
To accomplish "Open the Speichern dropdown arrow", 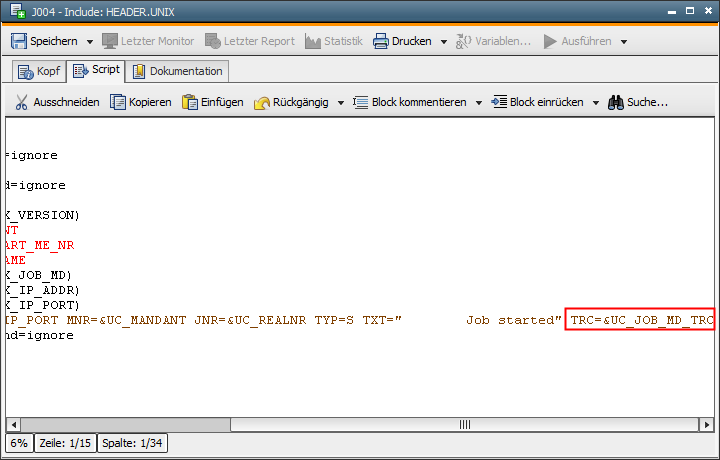I will [x=90, y=42].
